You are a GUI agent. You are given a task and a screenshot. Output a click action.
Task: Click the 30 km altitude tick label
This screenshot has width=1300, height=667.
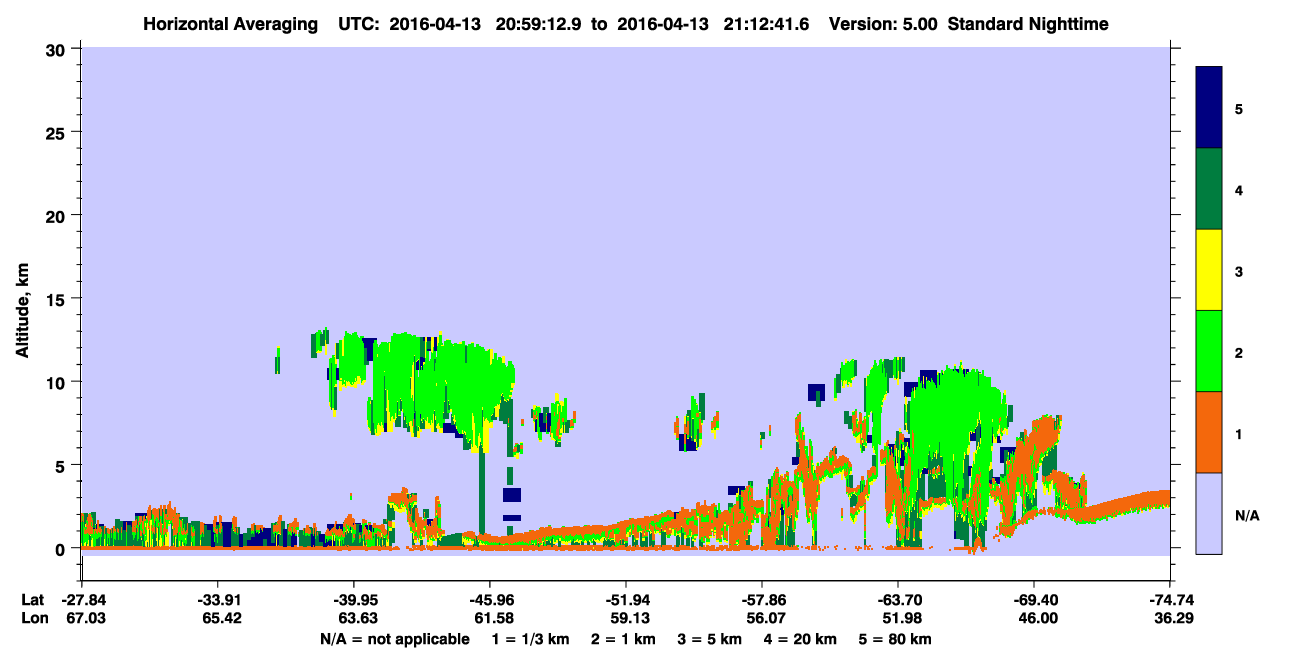click(58, 48)
